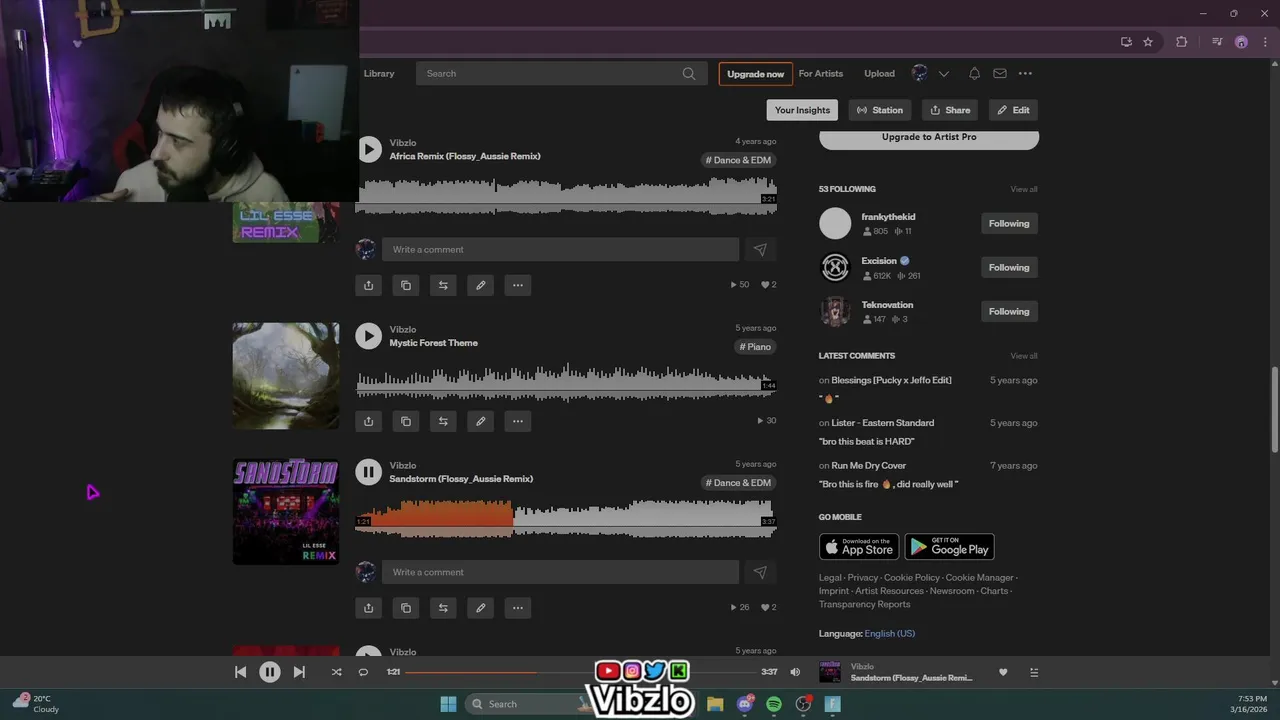Open the next-up queue icon
Viewport: 1280px width, 720px height.
(x=1034, y=673)
